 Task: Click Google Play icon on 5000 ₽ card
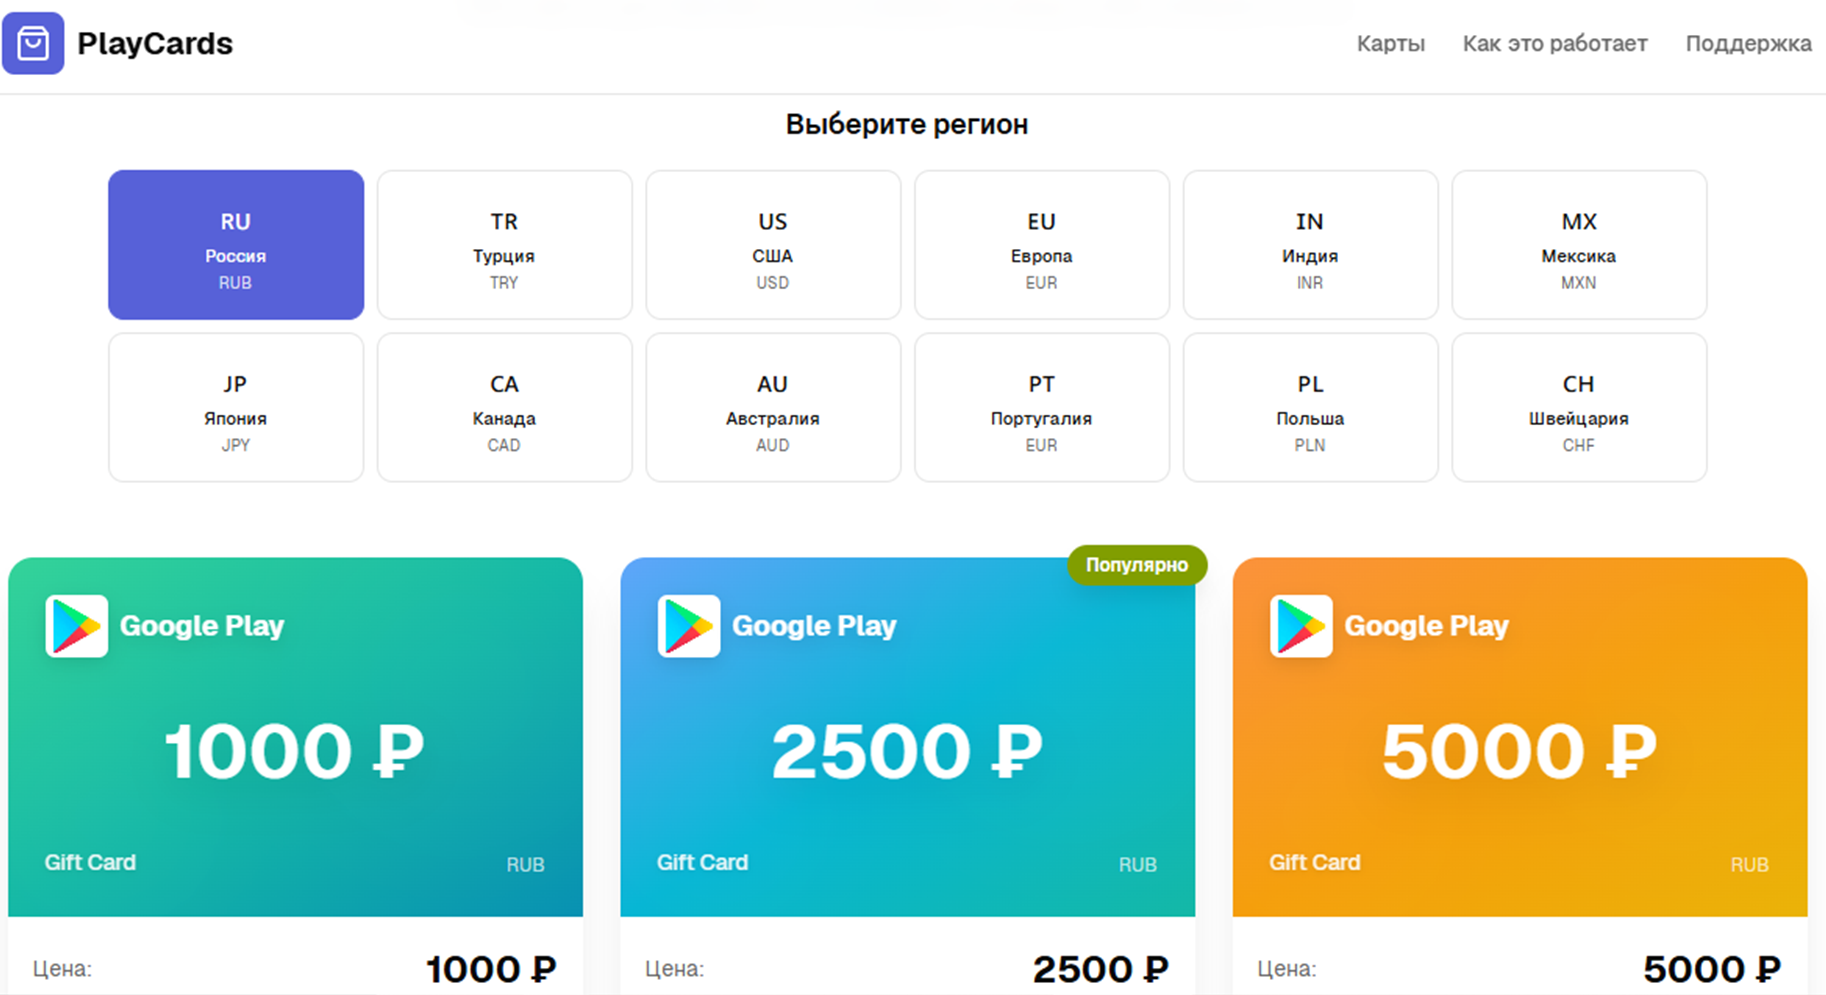point(1300,626)
